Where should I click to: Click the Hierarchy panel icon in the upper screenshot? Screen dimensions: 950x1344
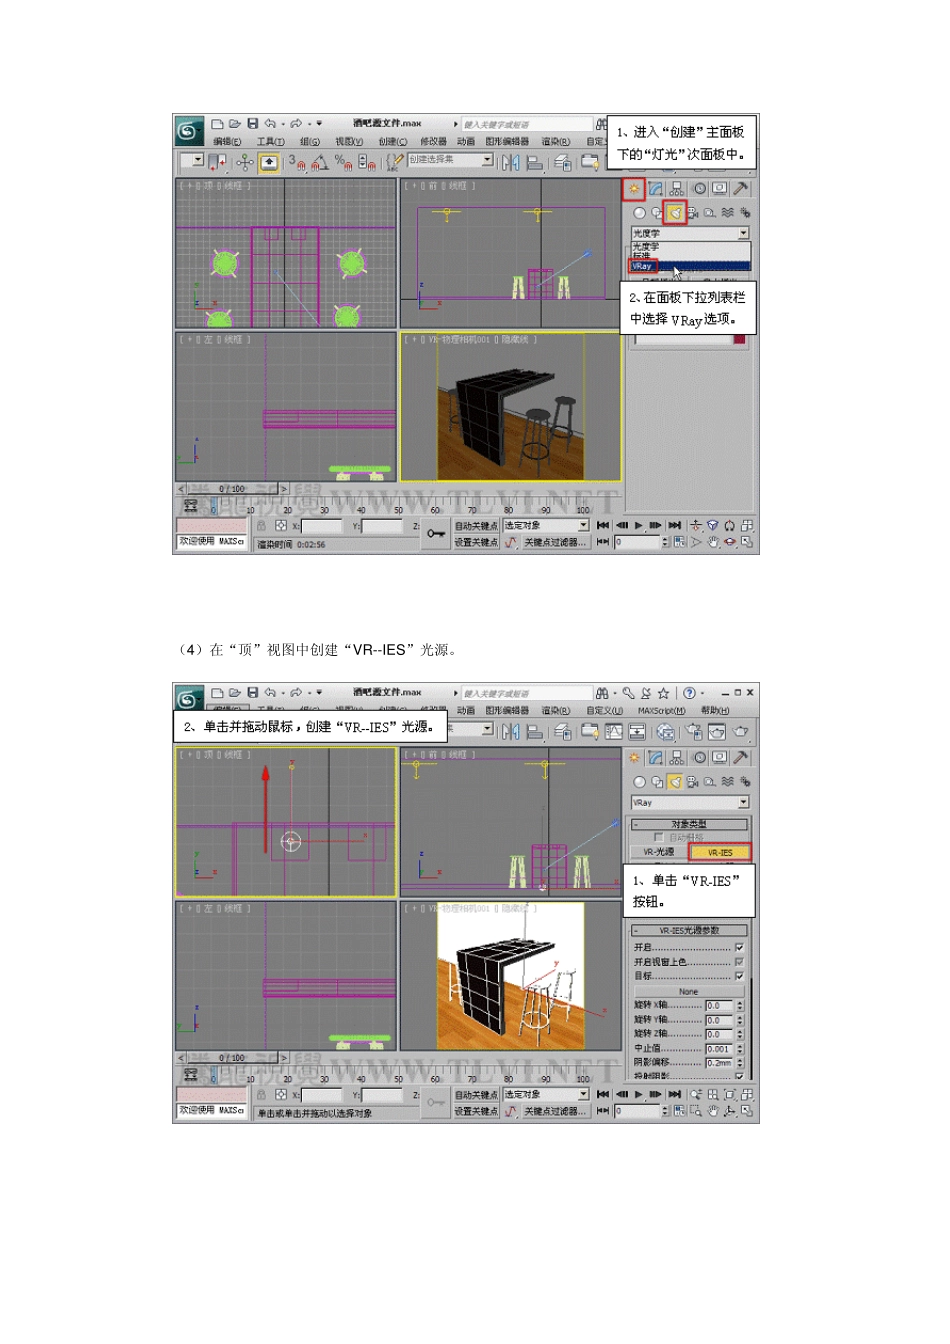point(677,188)
